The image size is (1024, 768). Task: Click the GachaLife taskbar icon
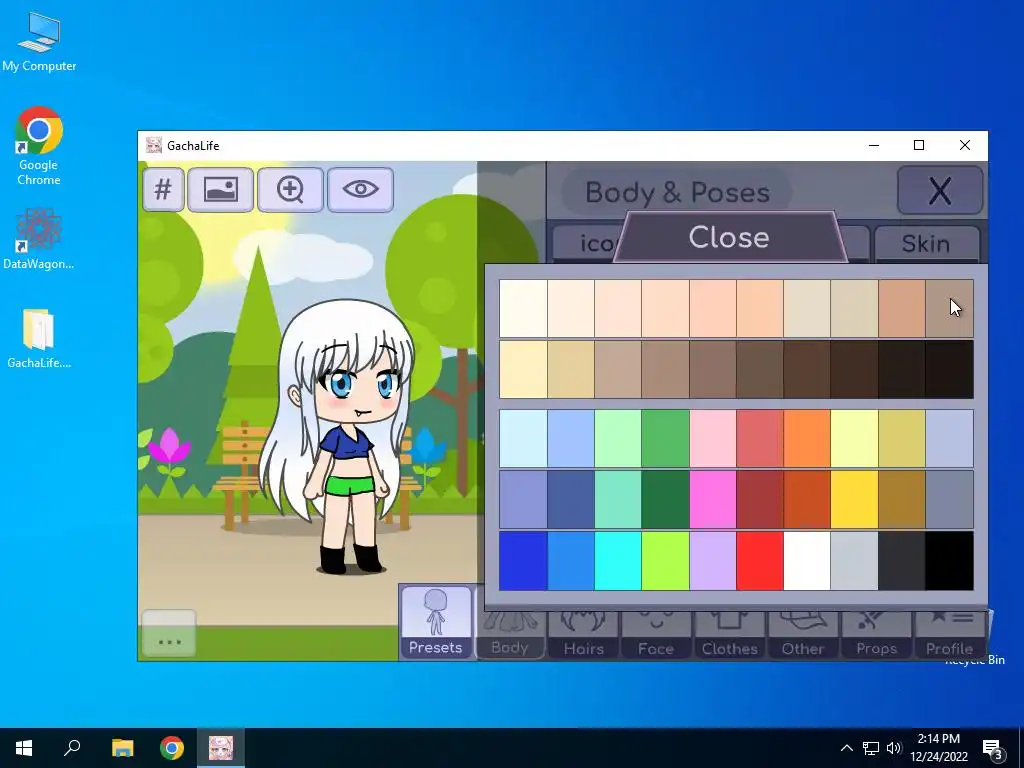coord(221,748)
